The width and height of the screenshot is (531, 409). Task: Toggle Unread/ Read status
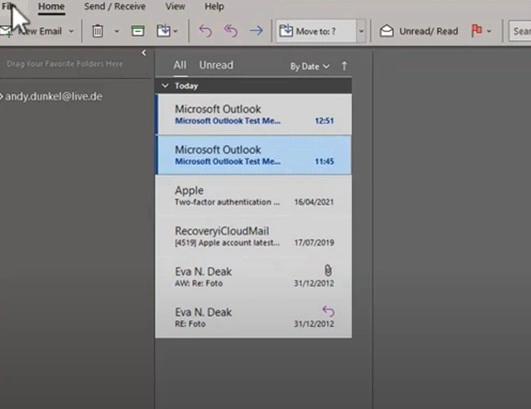click(419, 31)
